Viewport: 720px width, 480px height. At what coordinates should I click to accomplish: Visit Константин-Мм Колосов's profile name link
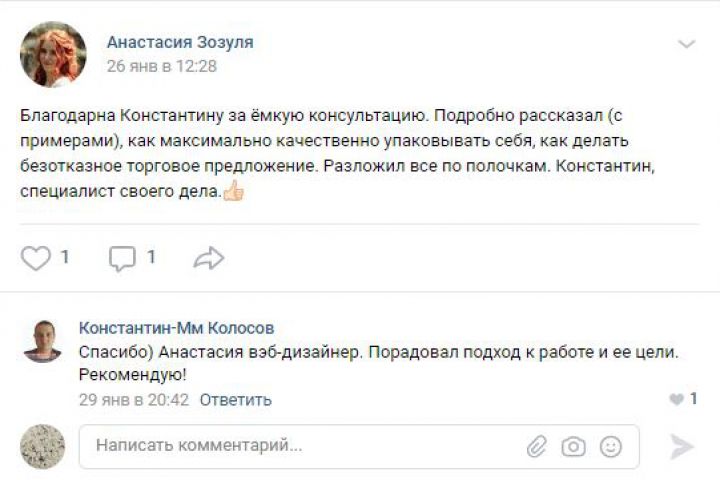(x=176, y=328)
